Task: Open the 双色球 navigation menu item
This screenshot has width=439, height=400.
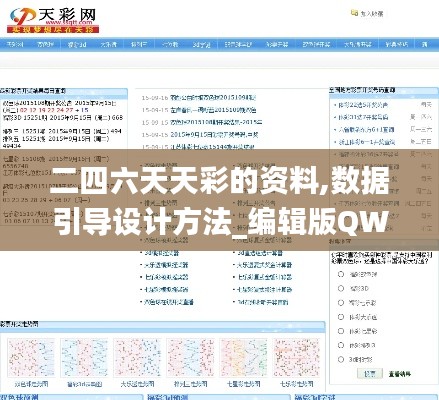Action: [x=45, y=44]
